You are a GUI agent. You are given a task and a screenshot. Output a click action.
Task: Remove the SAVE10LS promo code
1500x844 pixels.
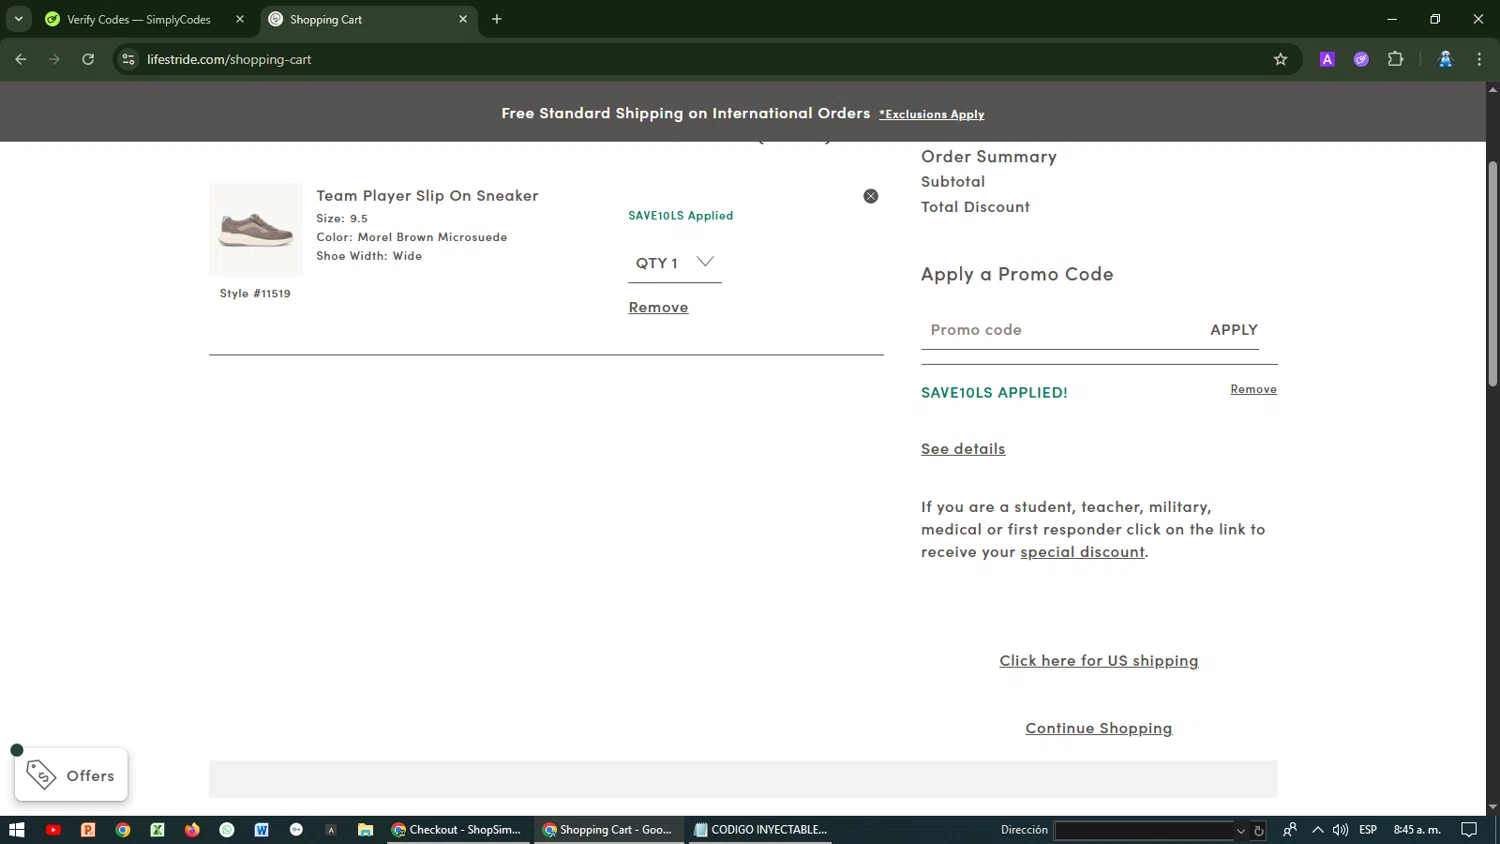point(1253,389)
